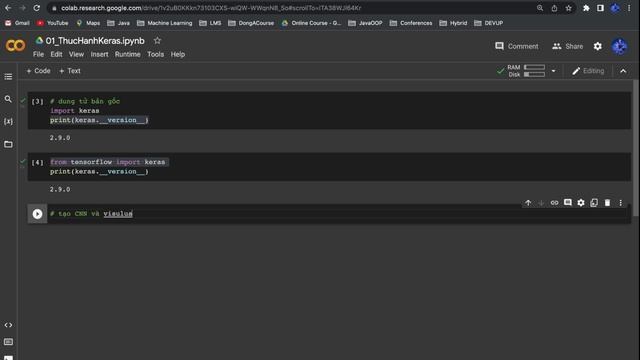Add a comment to the cell
640x360 pixels.
[x=568, y=203]
